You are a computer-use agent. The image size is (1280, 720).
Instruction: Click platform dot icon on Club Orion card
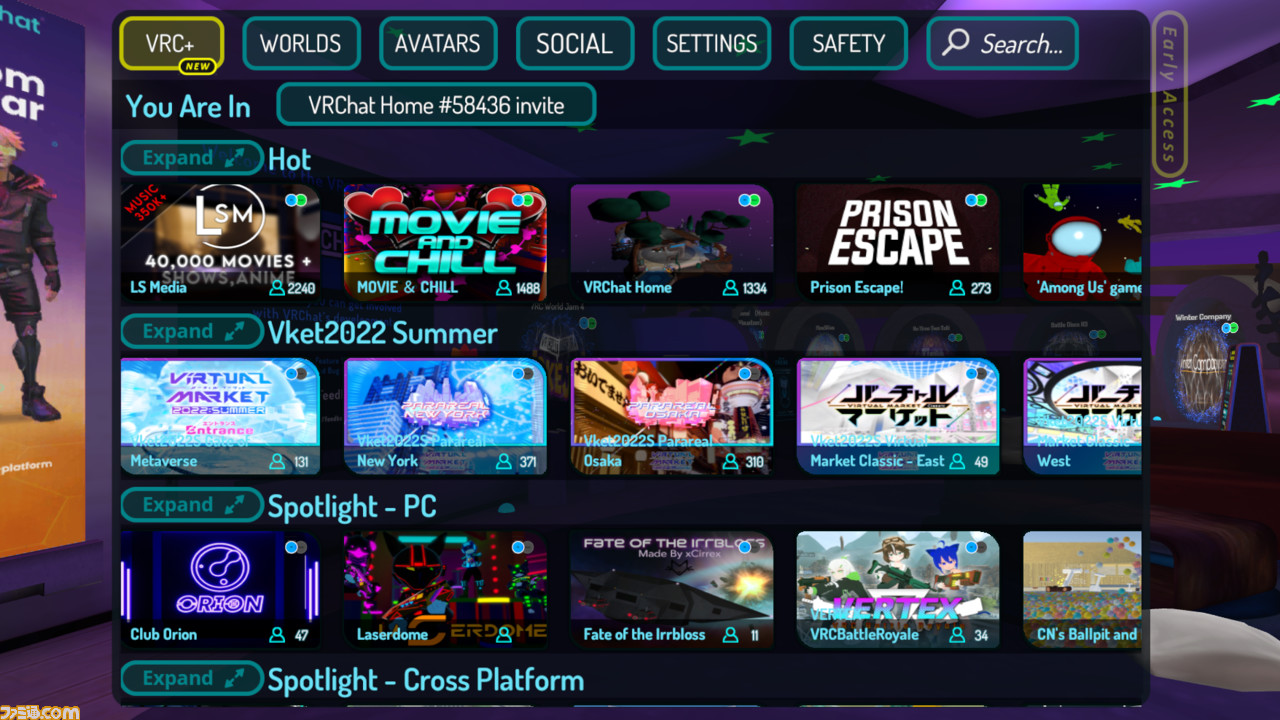click(296, 547)
